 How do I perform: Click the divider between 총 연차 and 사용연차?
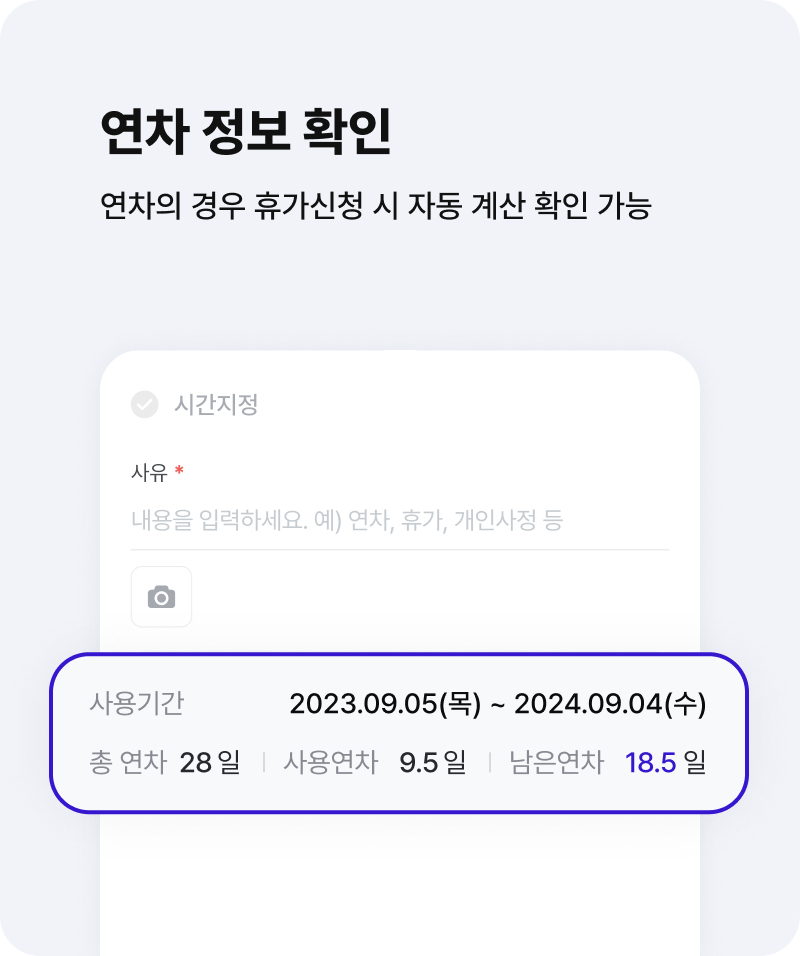pos(263,762)
